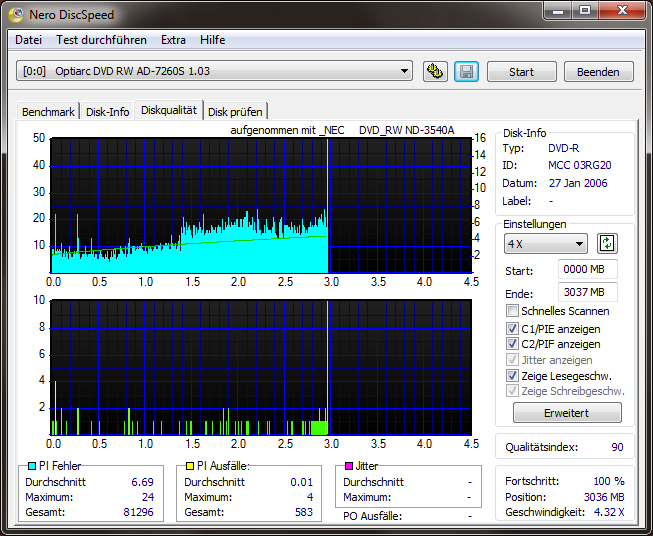Click the disc ID MCC 03RG20

click(x=580, y=165)
